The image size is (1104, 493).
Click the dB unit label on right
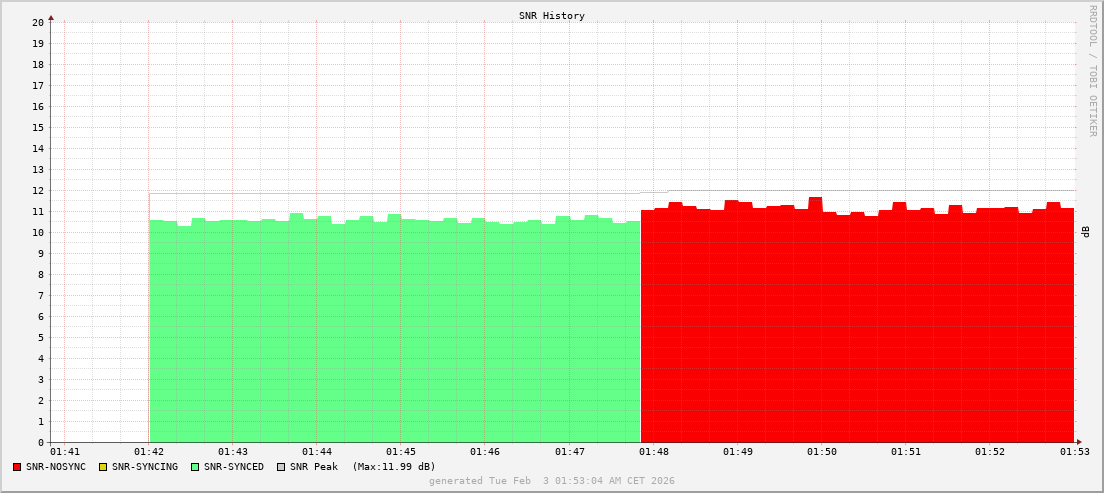point(1086,232)
